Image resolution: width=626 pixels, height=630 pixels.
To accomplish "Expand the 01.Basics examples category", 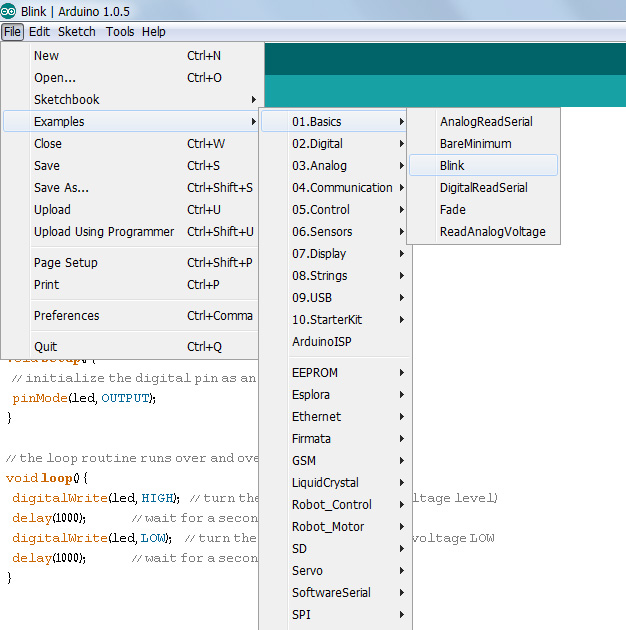I will click(x=334, y=121).
